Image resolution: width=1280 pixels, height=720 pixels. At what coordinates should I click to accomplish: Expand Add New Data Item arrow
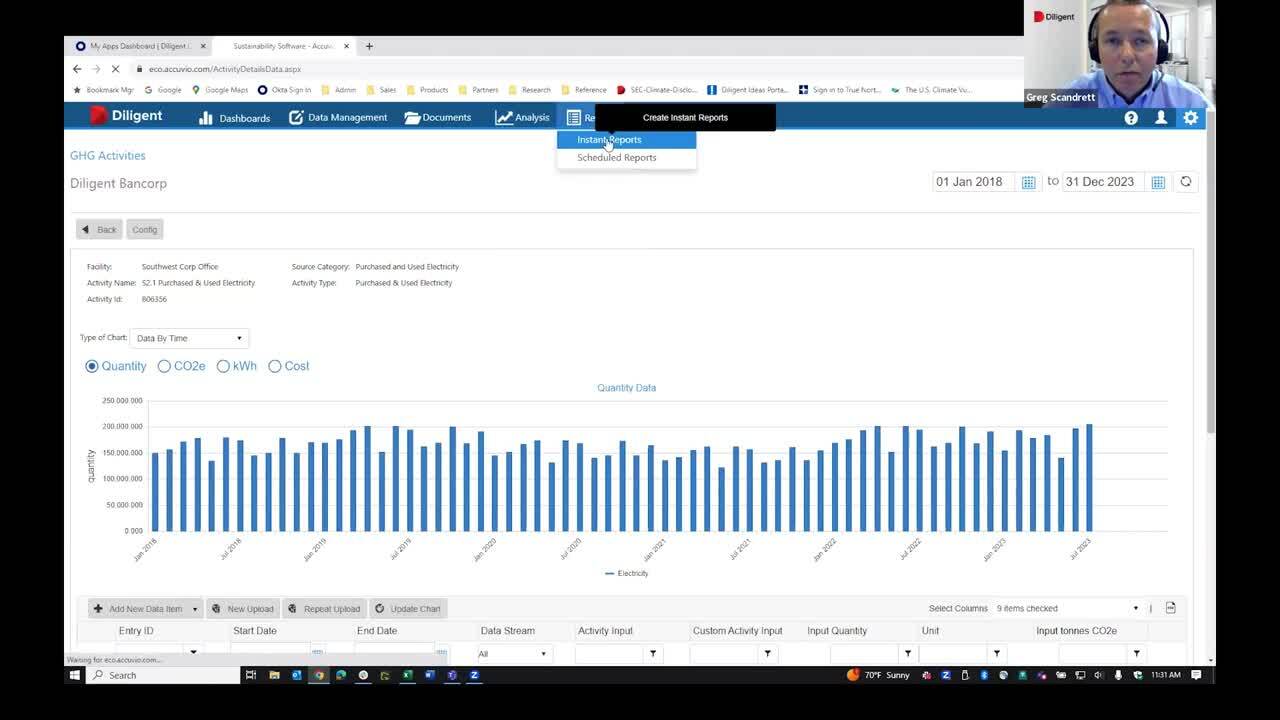pos(195,608)
